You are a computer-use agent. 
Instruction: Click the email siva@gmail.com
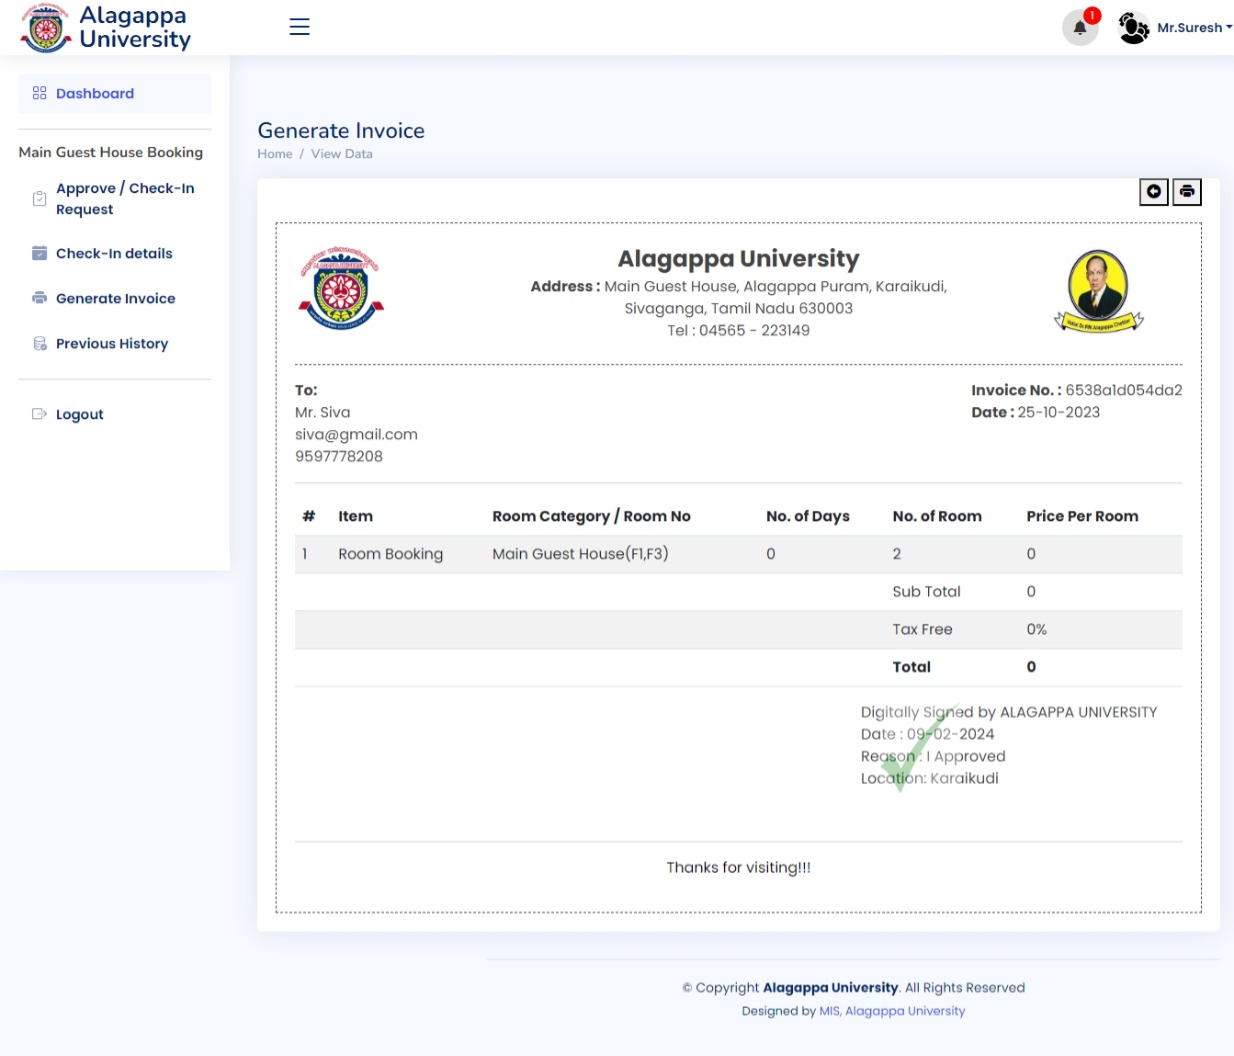(356, 435)
